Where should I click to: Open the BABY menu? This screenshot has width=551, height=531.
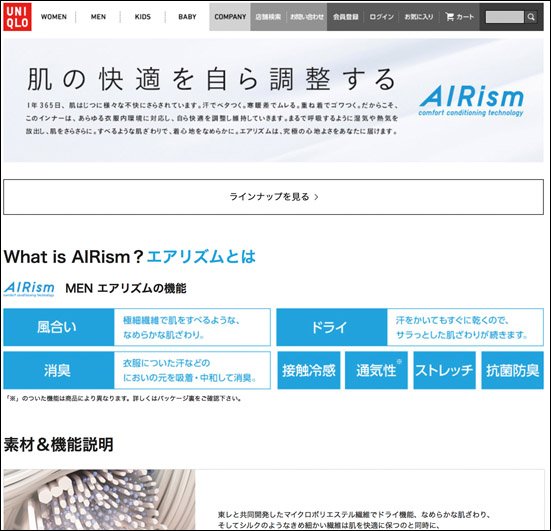[x=187, y=17]
